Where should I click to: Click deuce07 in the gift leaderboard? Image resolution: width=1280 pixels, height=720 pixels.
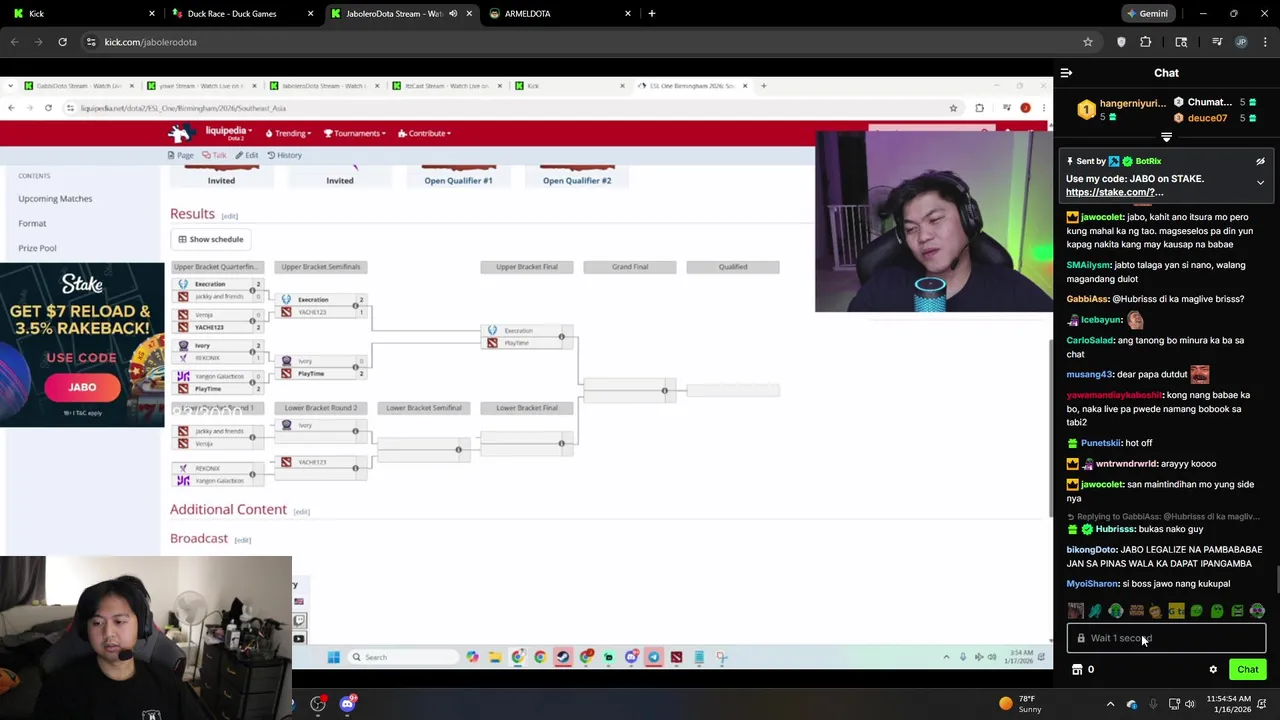[x=1207, y=118]
